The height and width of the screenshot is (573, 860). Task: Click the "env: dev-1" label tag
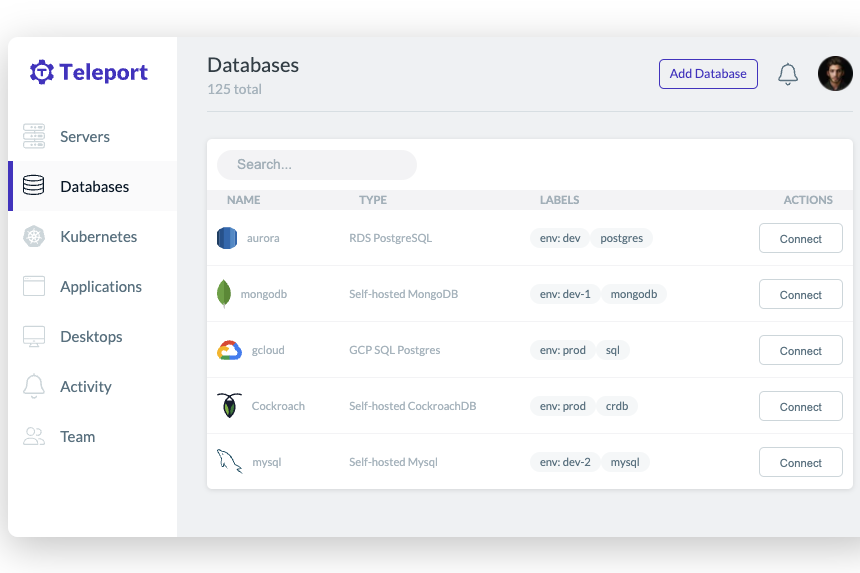click(565, 294)
